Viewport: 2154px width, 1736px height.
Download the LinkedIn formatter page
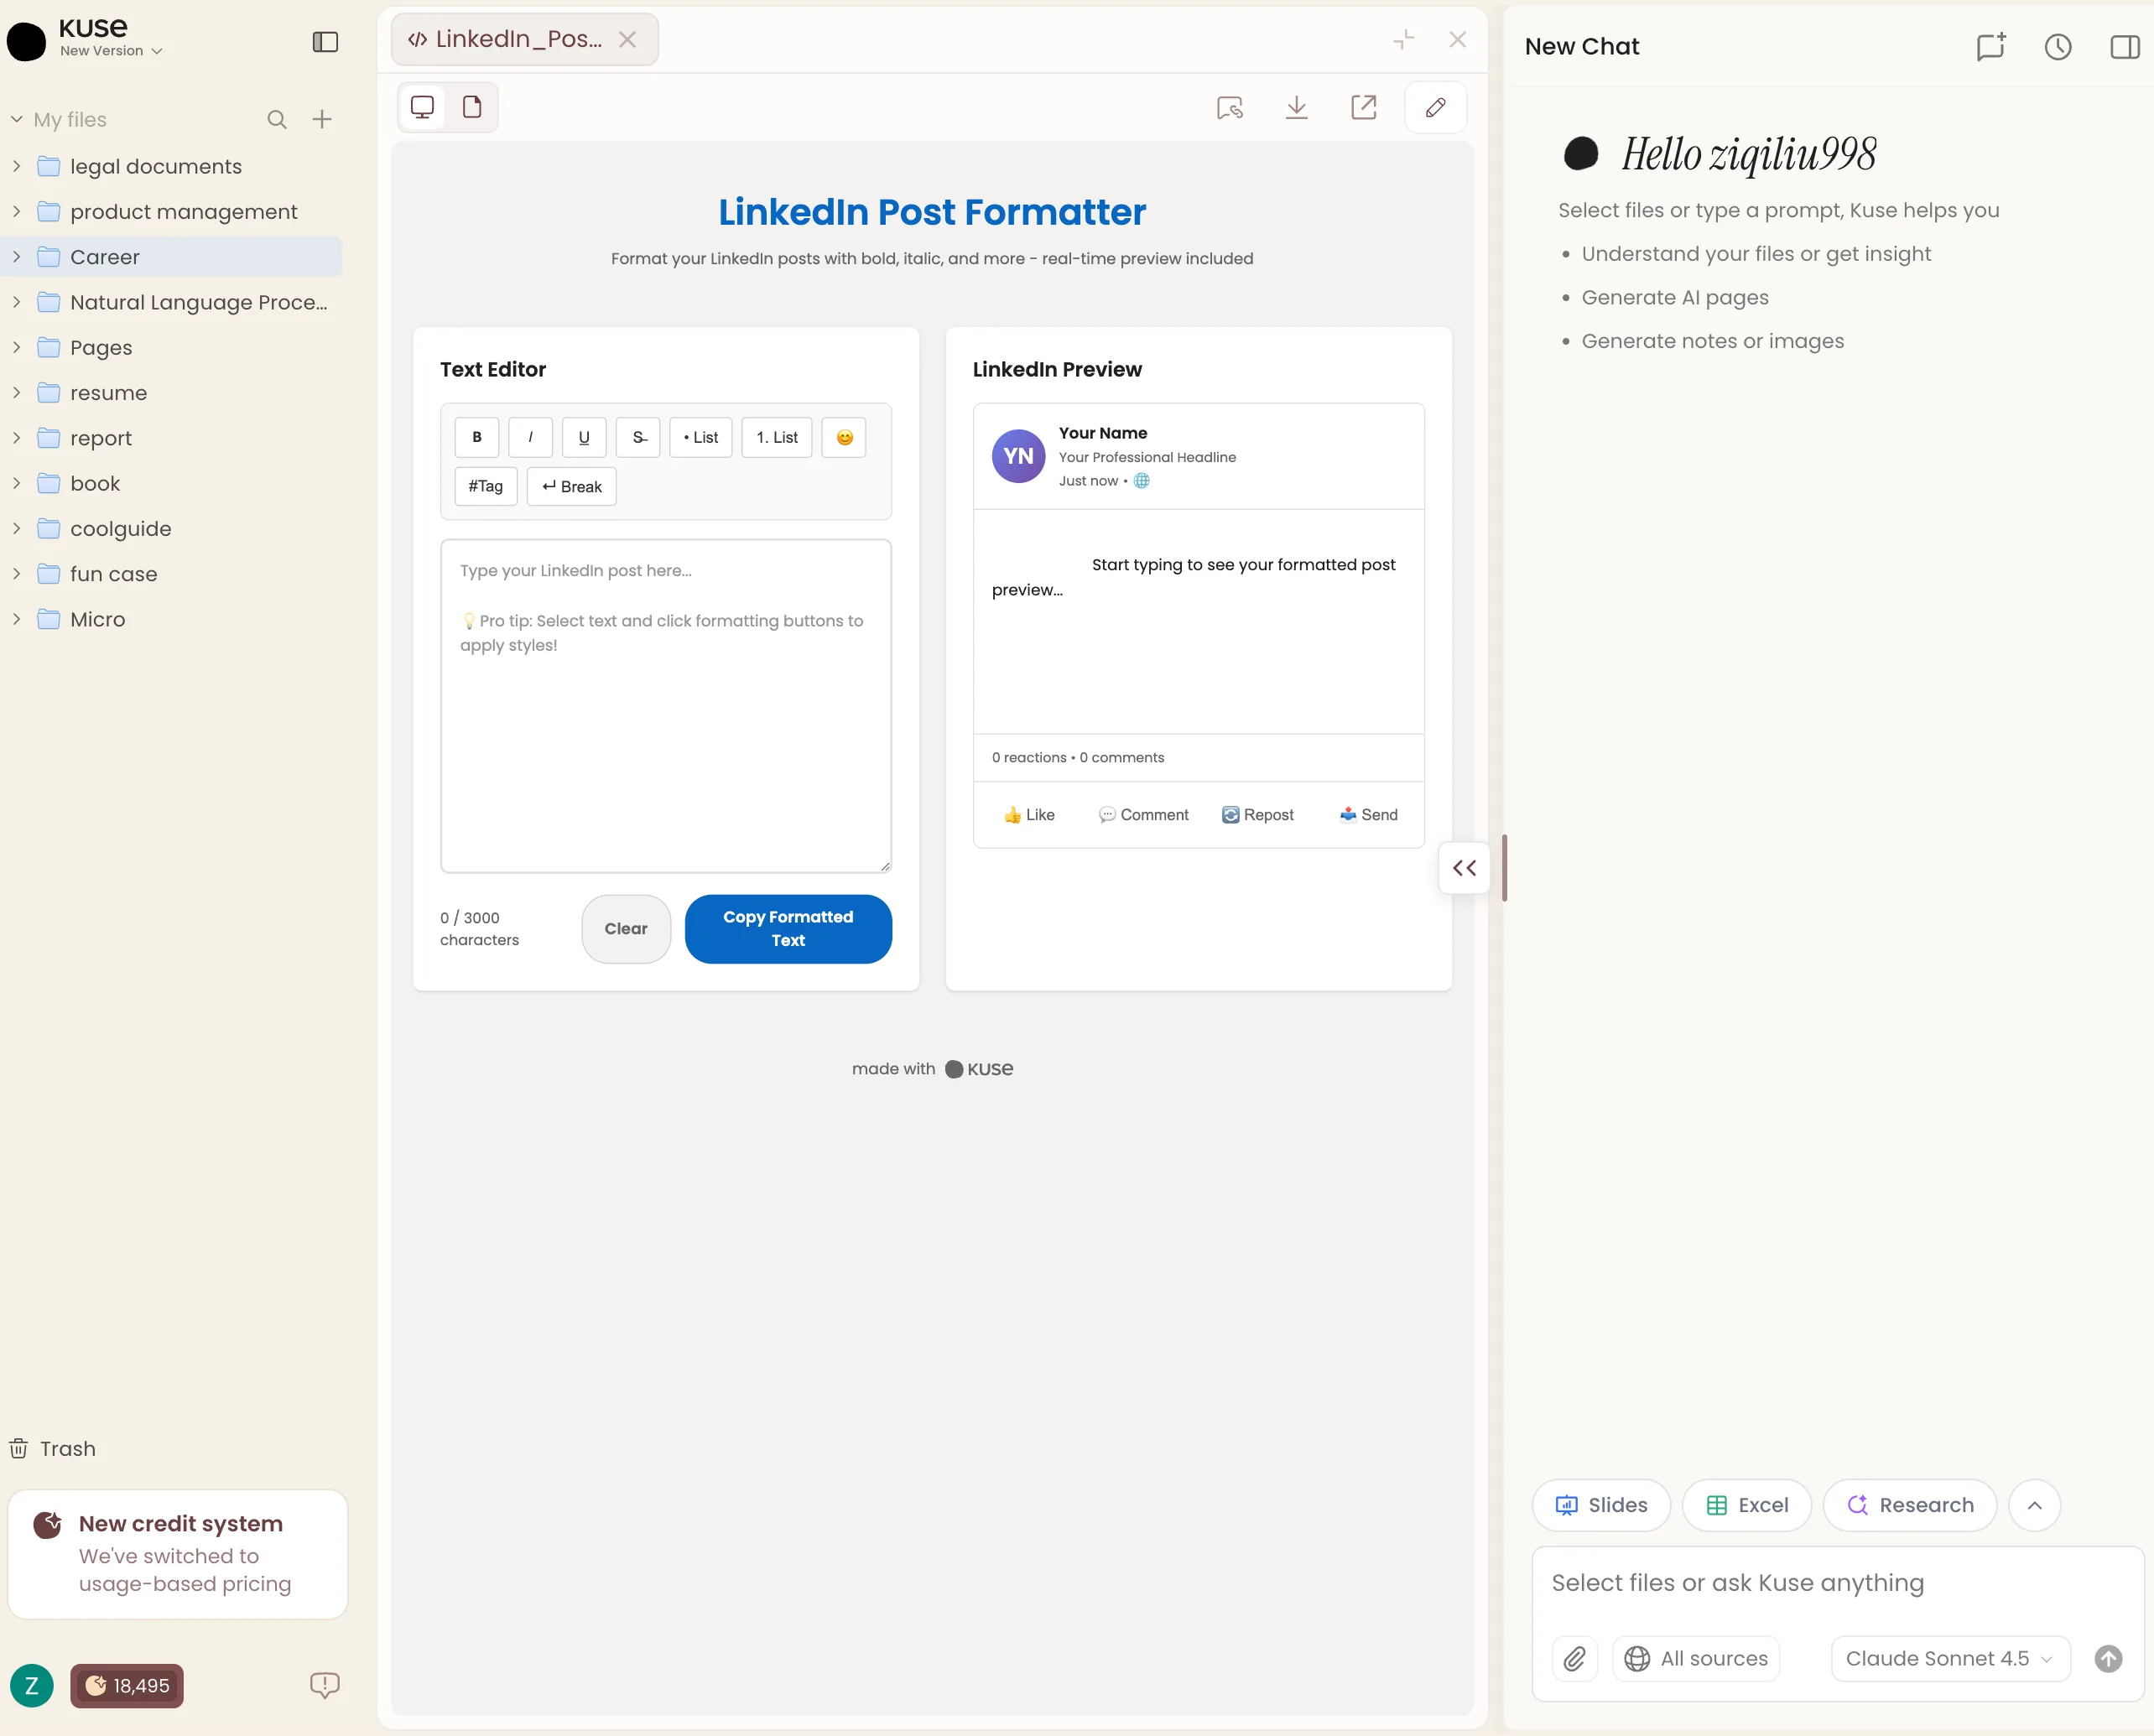pos(1296,107)
